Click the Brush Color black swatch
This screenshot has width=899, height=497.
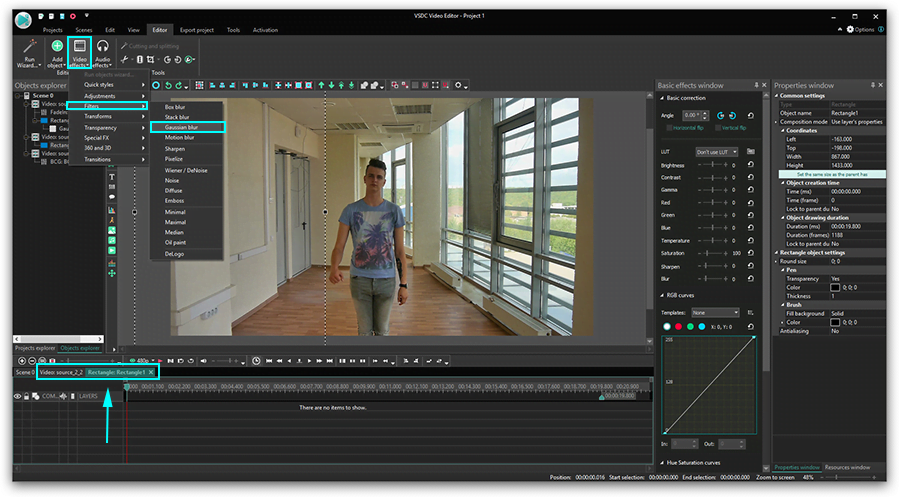835,323
